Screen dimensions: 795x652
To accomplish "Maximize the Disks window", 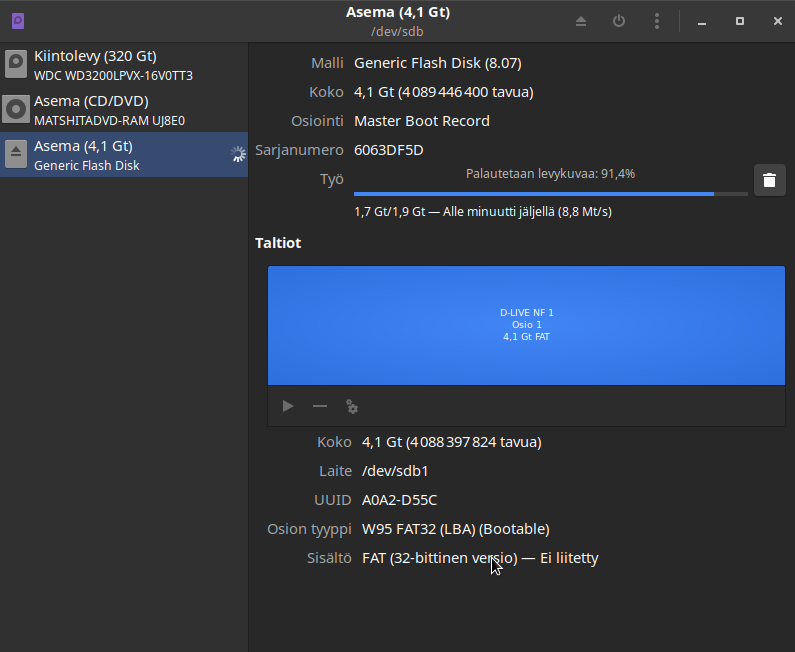I will point(740,21).
